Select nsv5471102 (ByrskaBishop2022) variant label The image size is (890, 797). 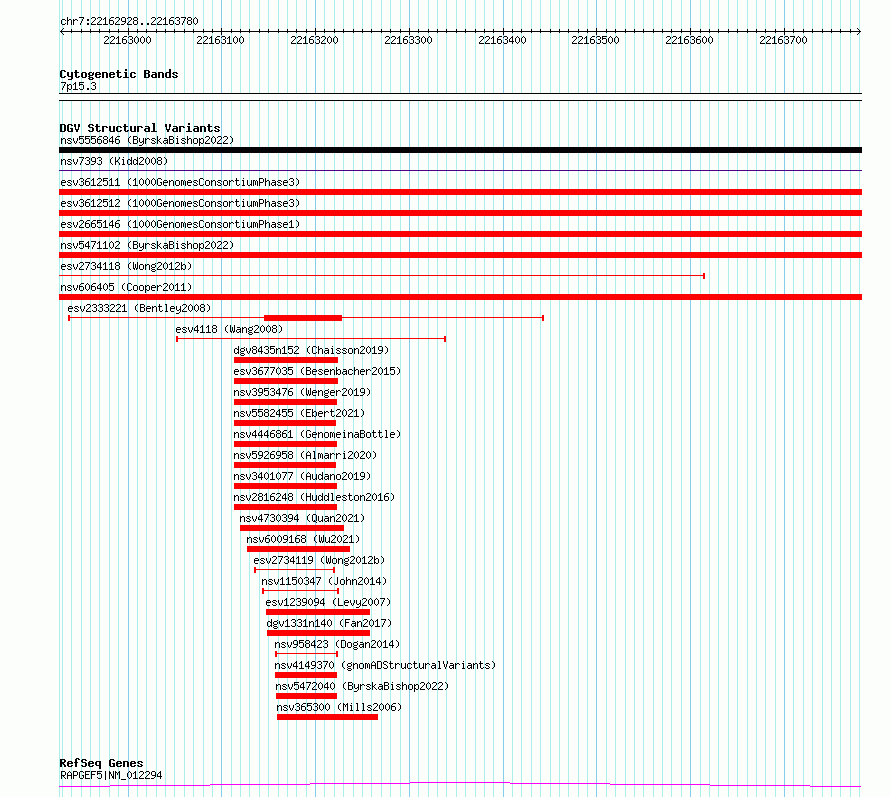pos(147,245)
